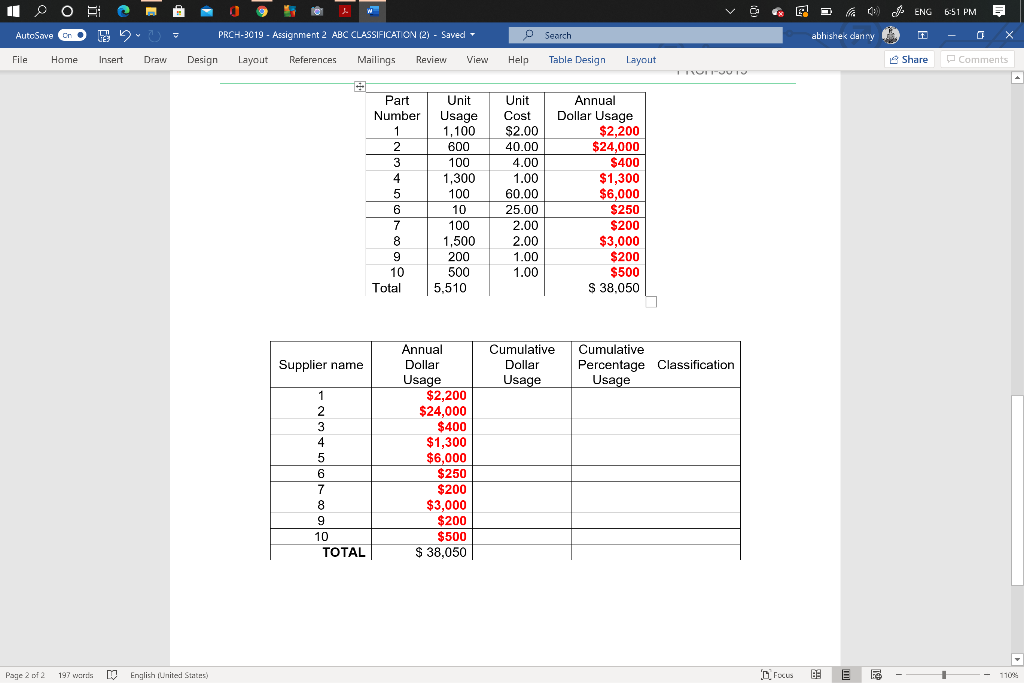
Task: Open File Explorer from taskbar
Action: 151,11
